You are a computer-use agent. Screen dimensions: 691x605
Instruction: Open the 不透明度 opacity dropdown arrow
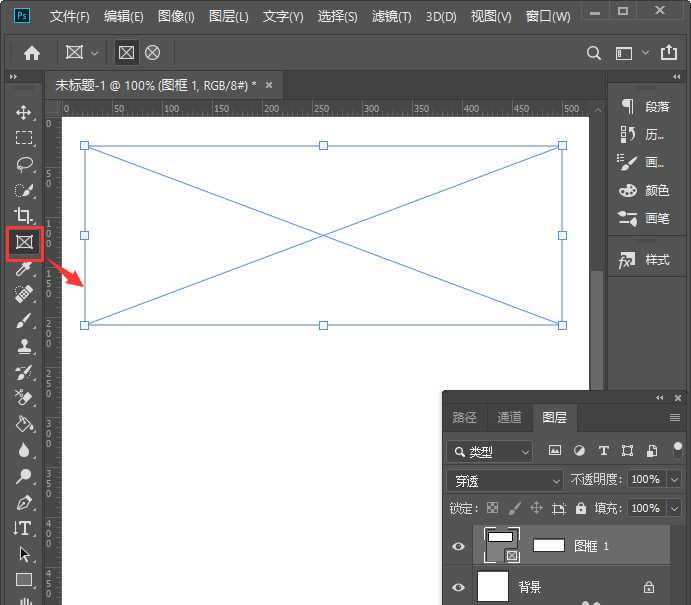pyautogui.click(x=672, y=480)
